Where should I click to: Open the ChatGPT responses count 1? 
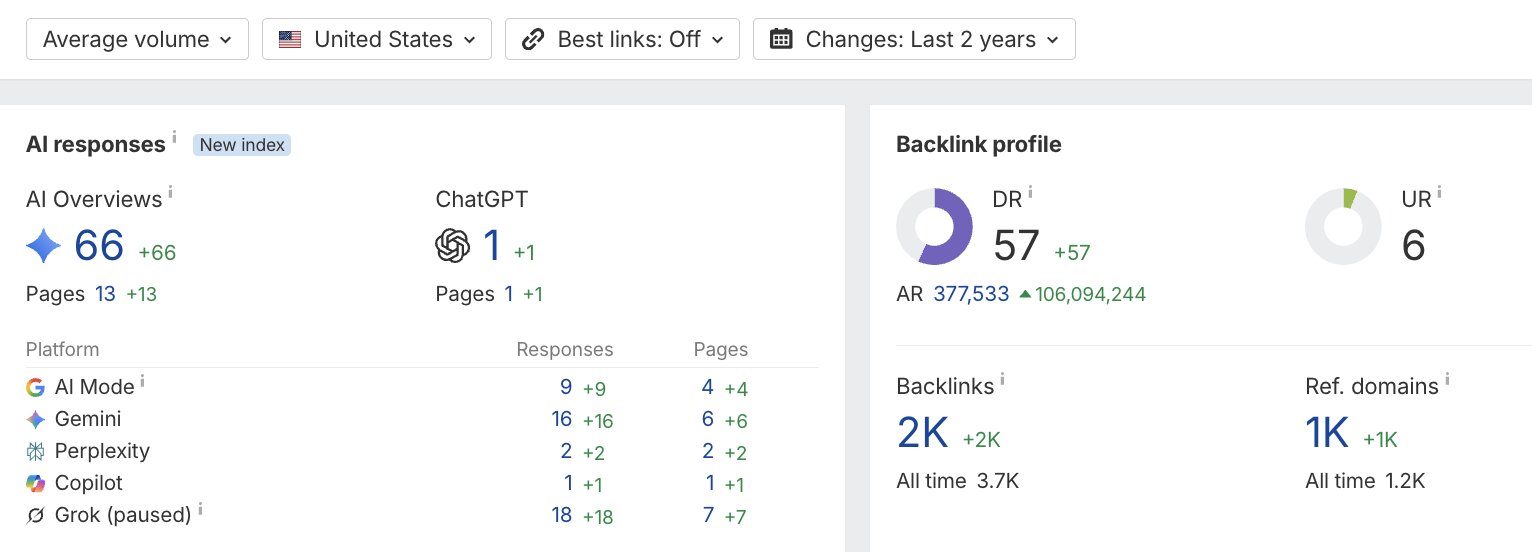(492, 246)
